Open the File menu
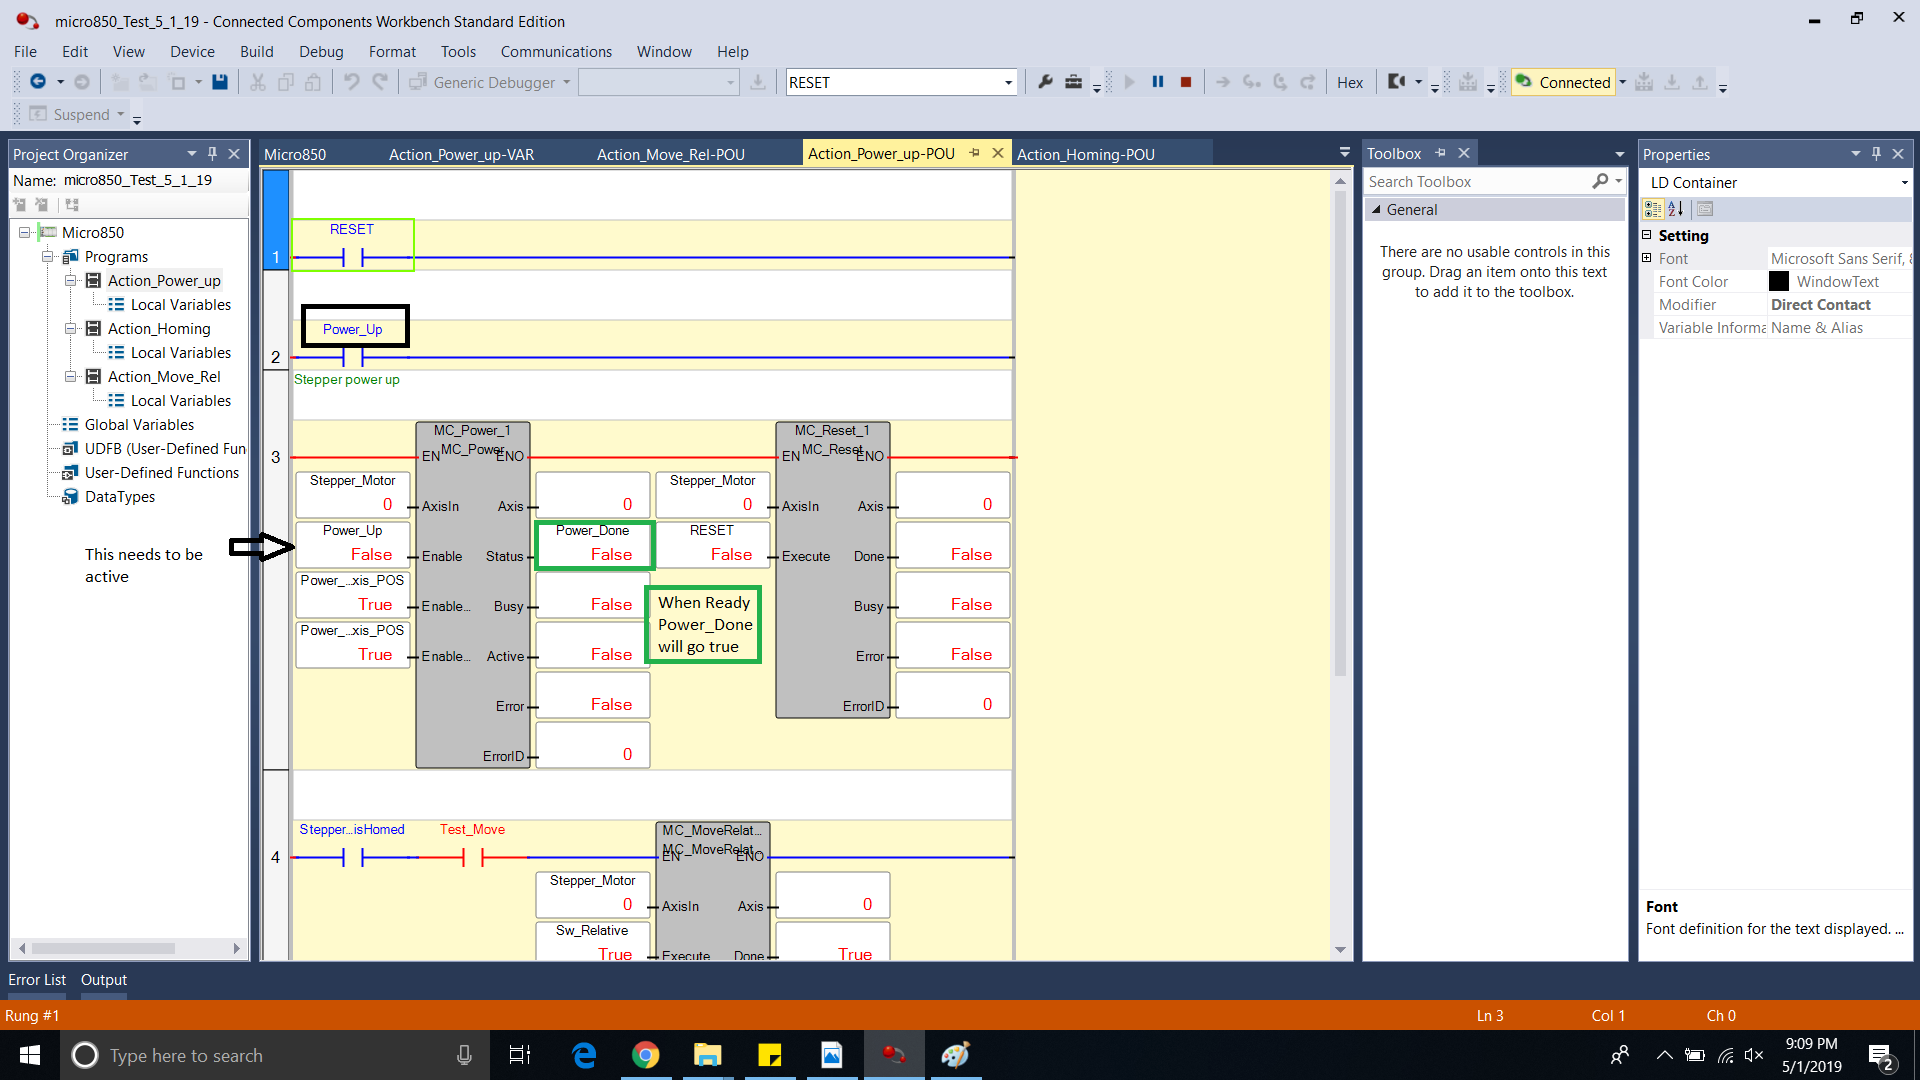 pos(25,52)
